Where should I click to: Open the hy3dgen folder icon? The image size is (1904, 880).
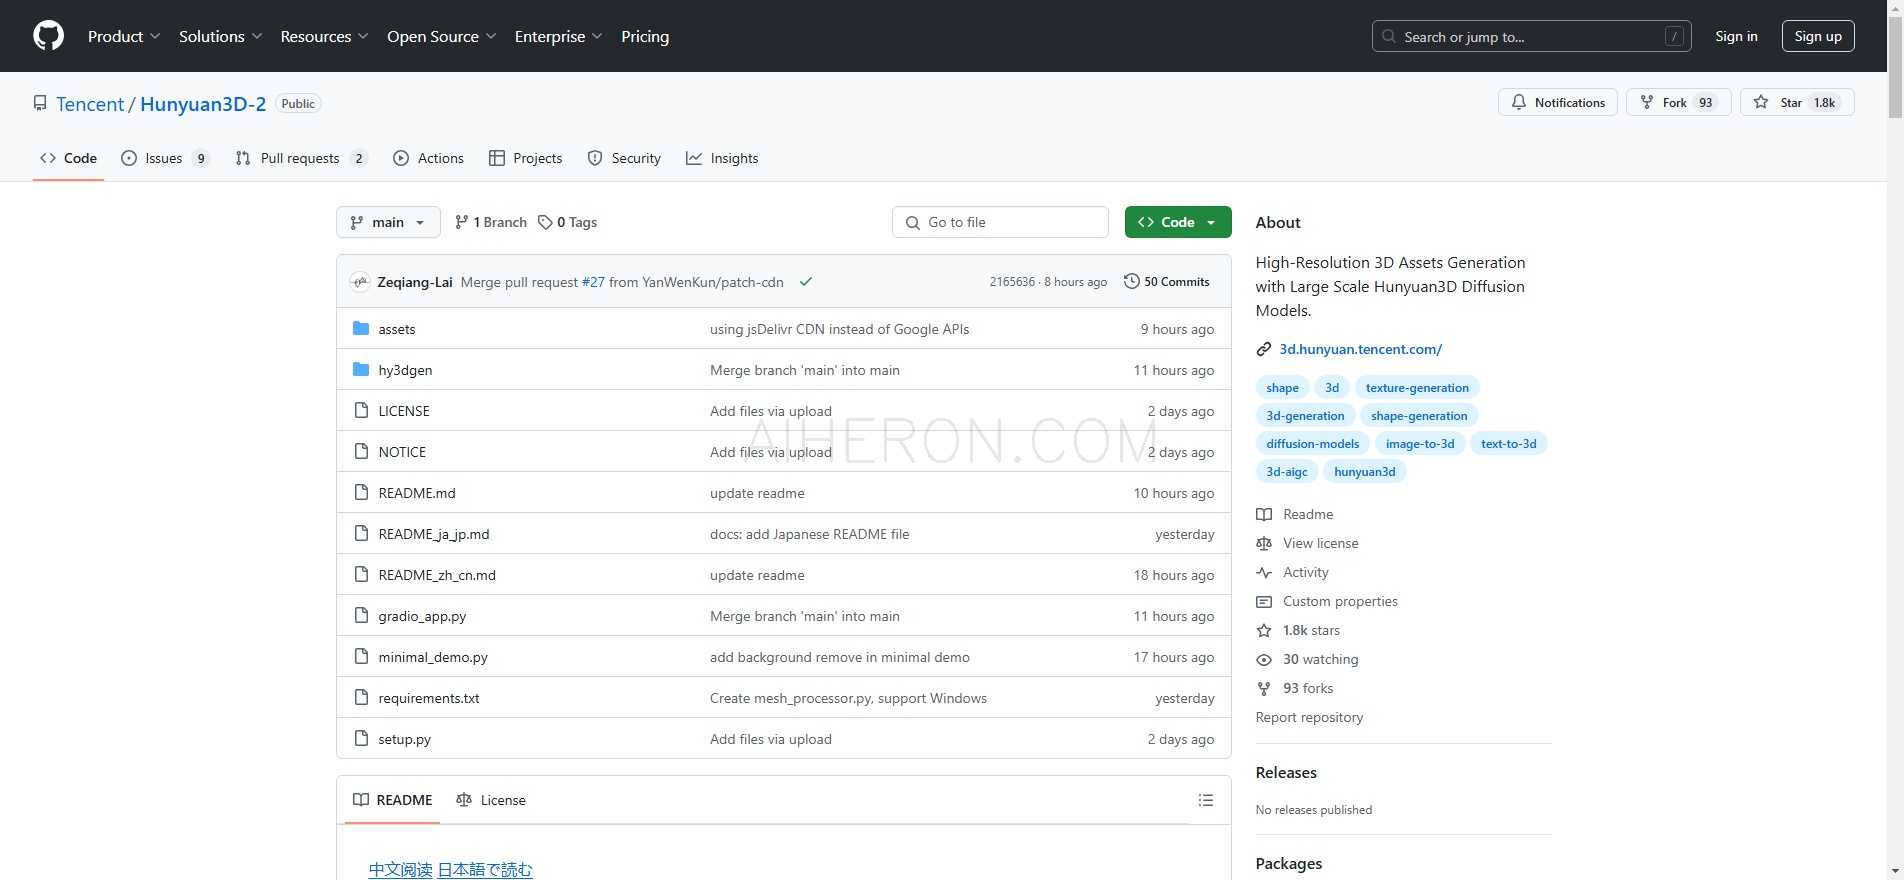[361, 369]
